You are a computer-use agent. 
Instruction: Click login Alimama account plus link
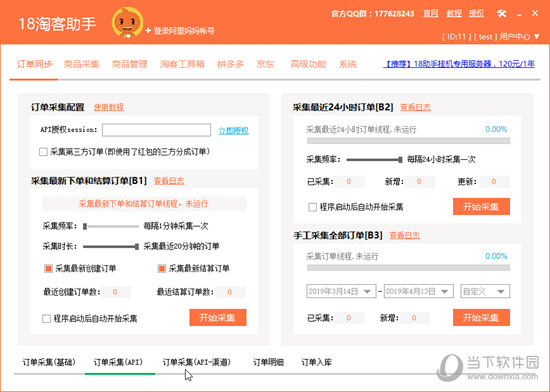[x=180, y=31]
